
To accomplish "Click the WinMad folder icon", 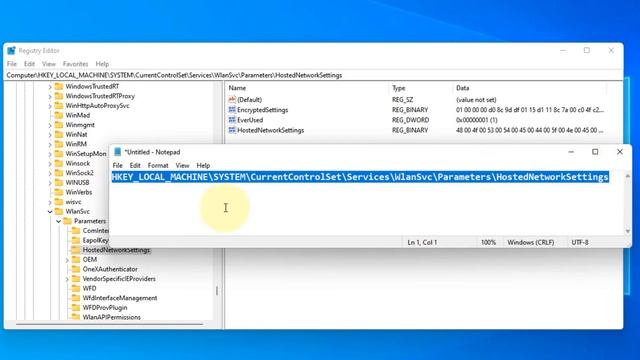I will [59, 115].
